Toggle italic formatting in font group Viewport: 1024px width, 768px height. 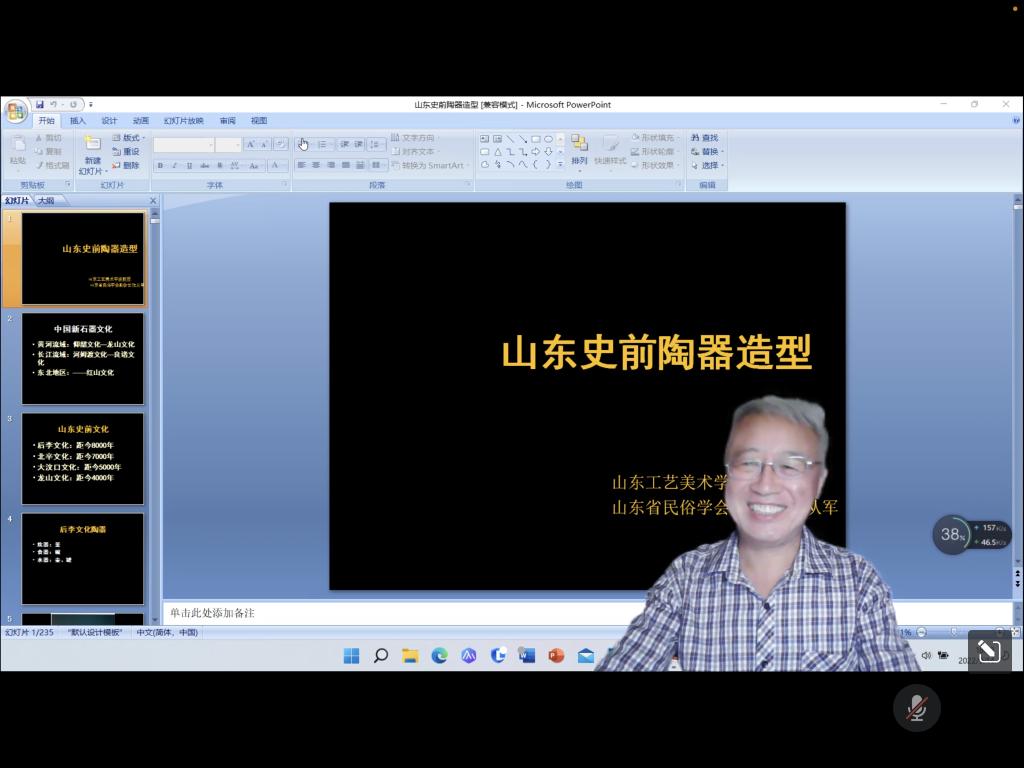tap(174, 166)
